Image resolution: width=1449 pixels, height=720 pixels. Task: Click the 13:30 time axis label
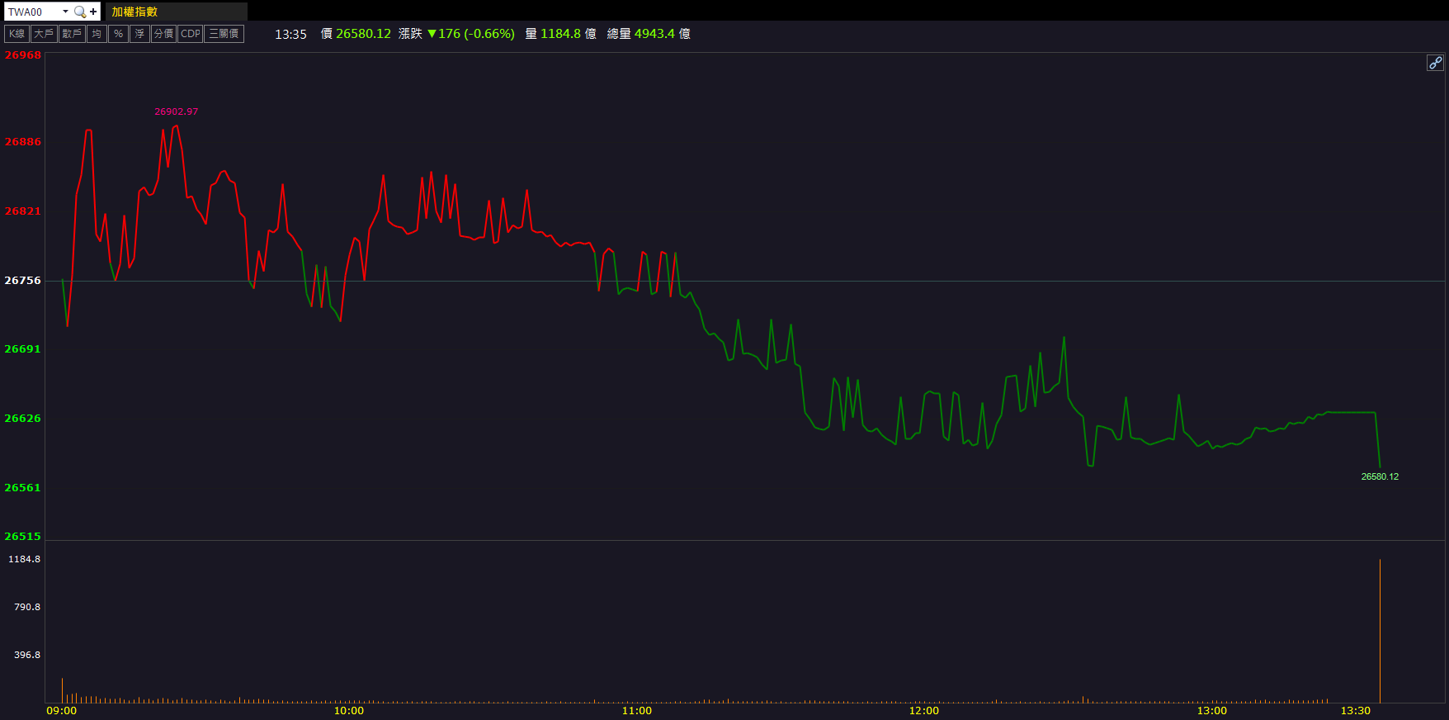1355,711
